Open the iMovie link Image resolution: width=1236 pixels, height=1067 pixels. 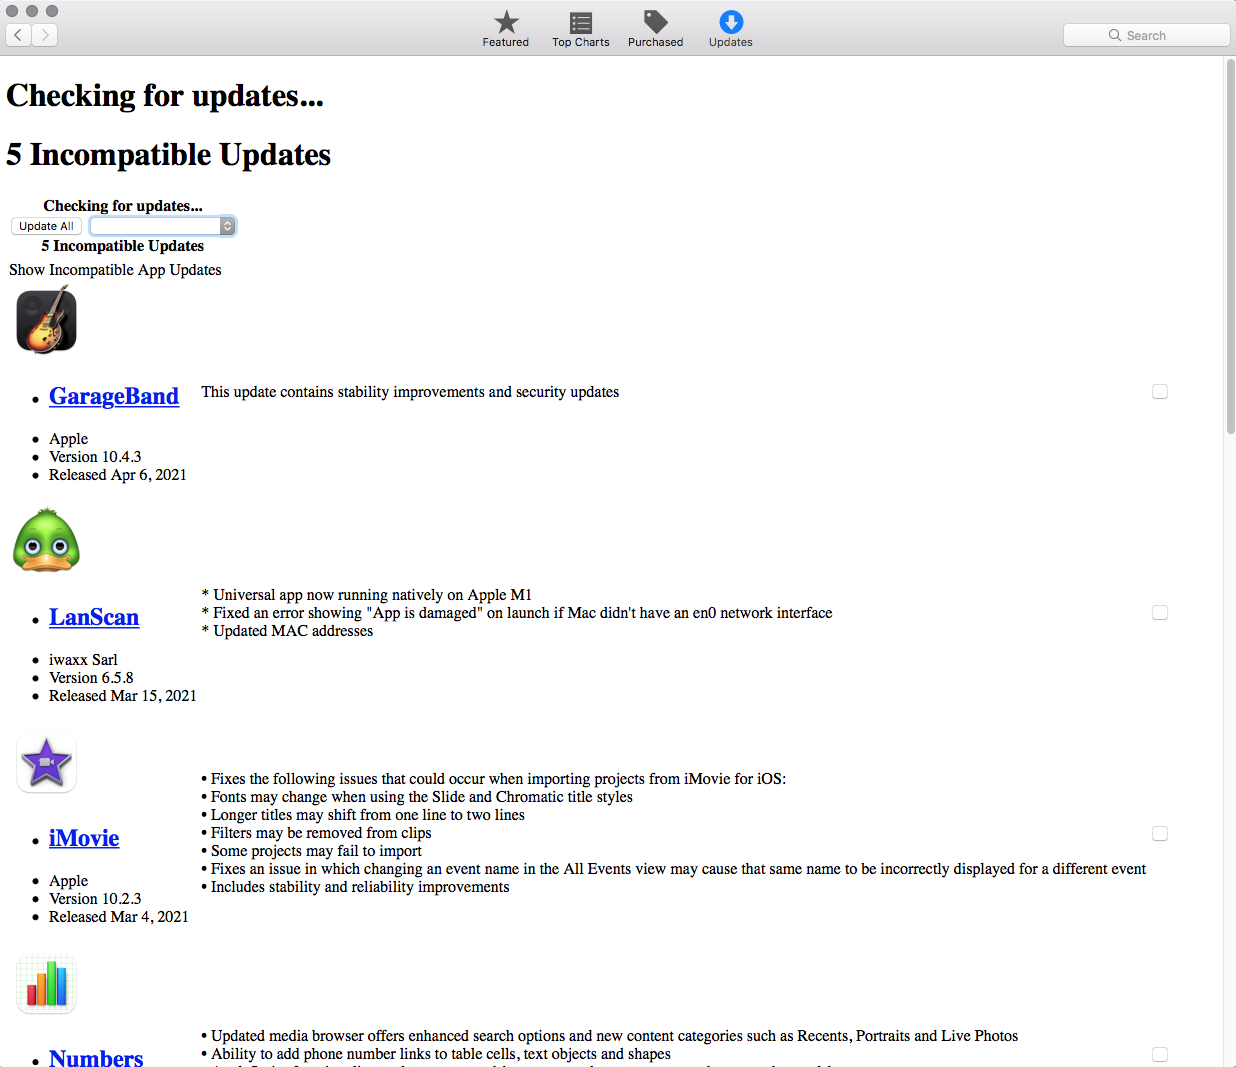click(x=84, y=838)
